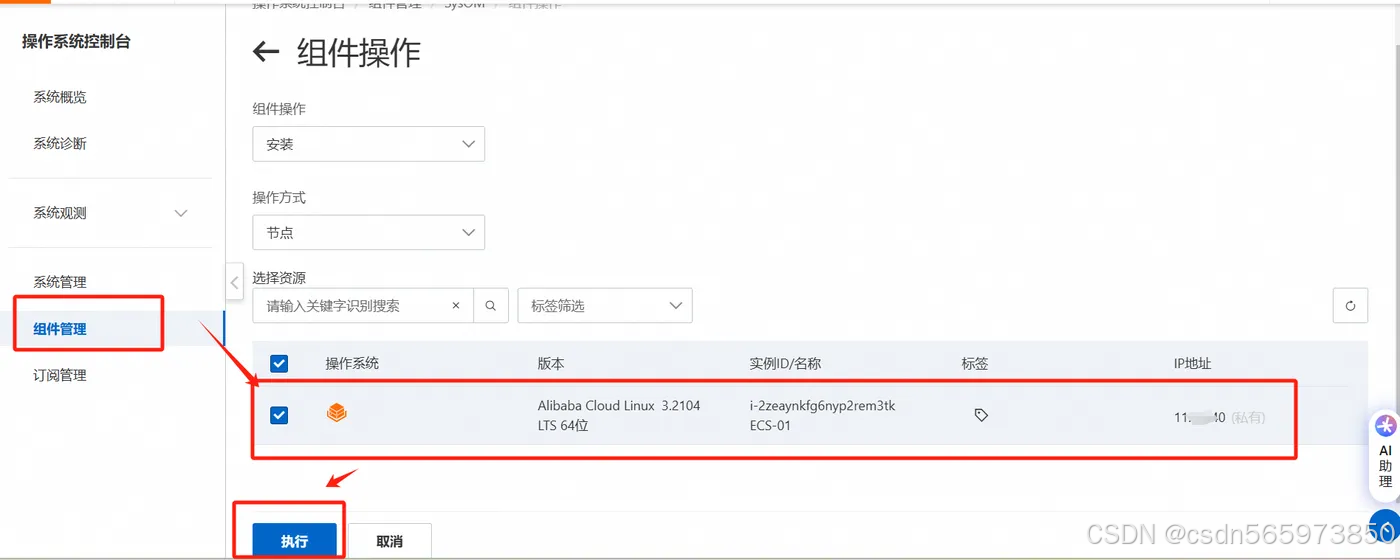
Task: Click the 版本 column header
Action: 551,364
